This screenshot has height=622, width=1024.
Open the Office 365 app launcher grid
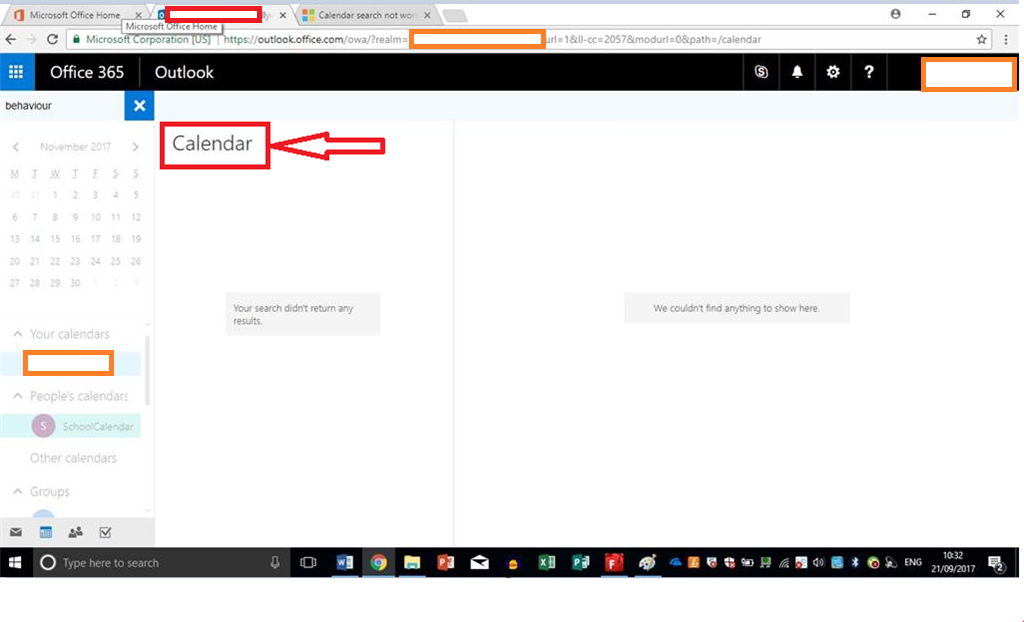16,72
